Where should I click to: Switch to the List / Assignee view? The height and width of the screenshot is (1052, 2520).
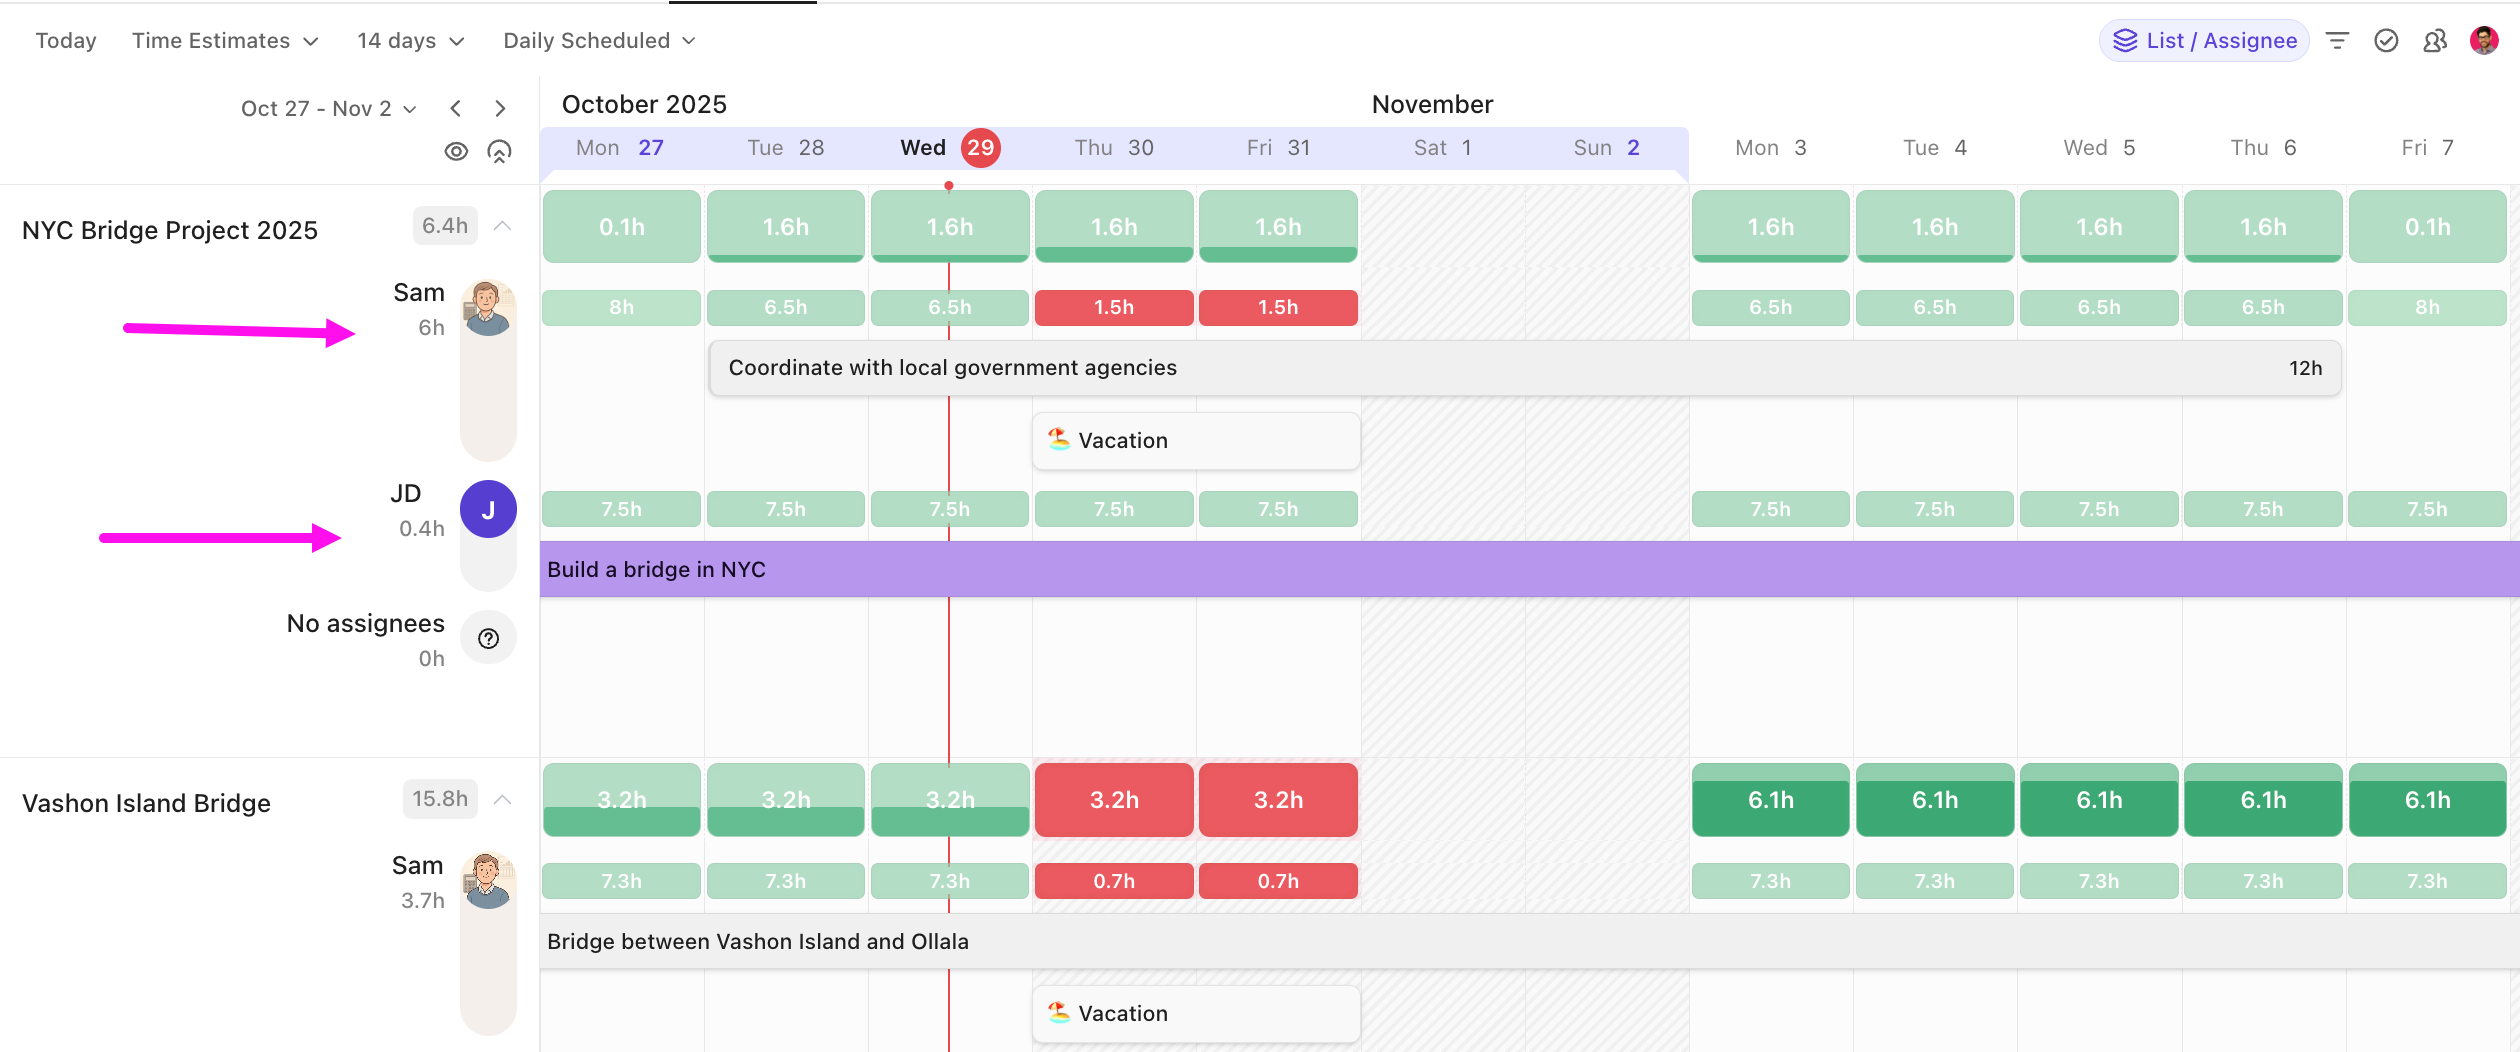tap(2203, 40)
